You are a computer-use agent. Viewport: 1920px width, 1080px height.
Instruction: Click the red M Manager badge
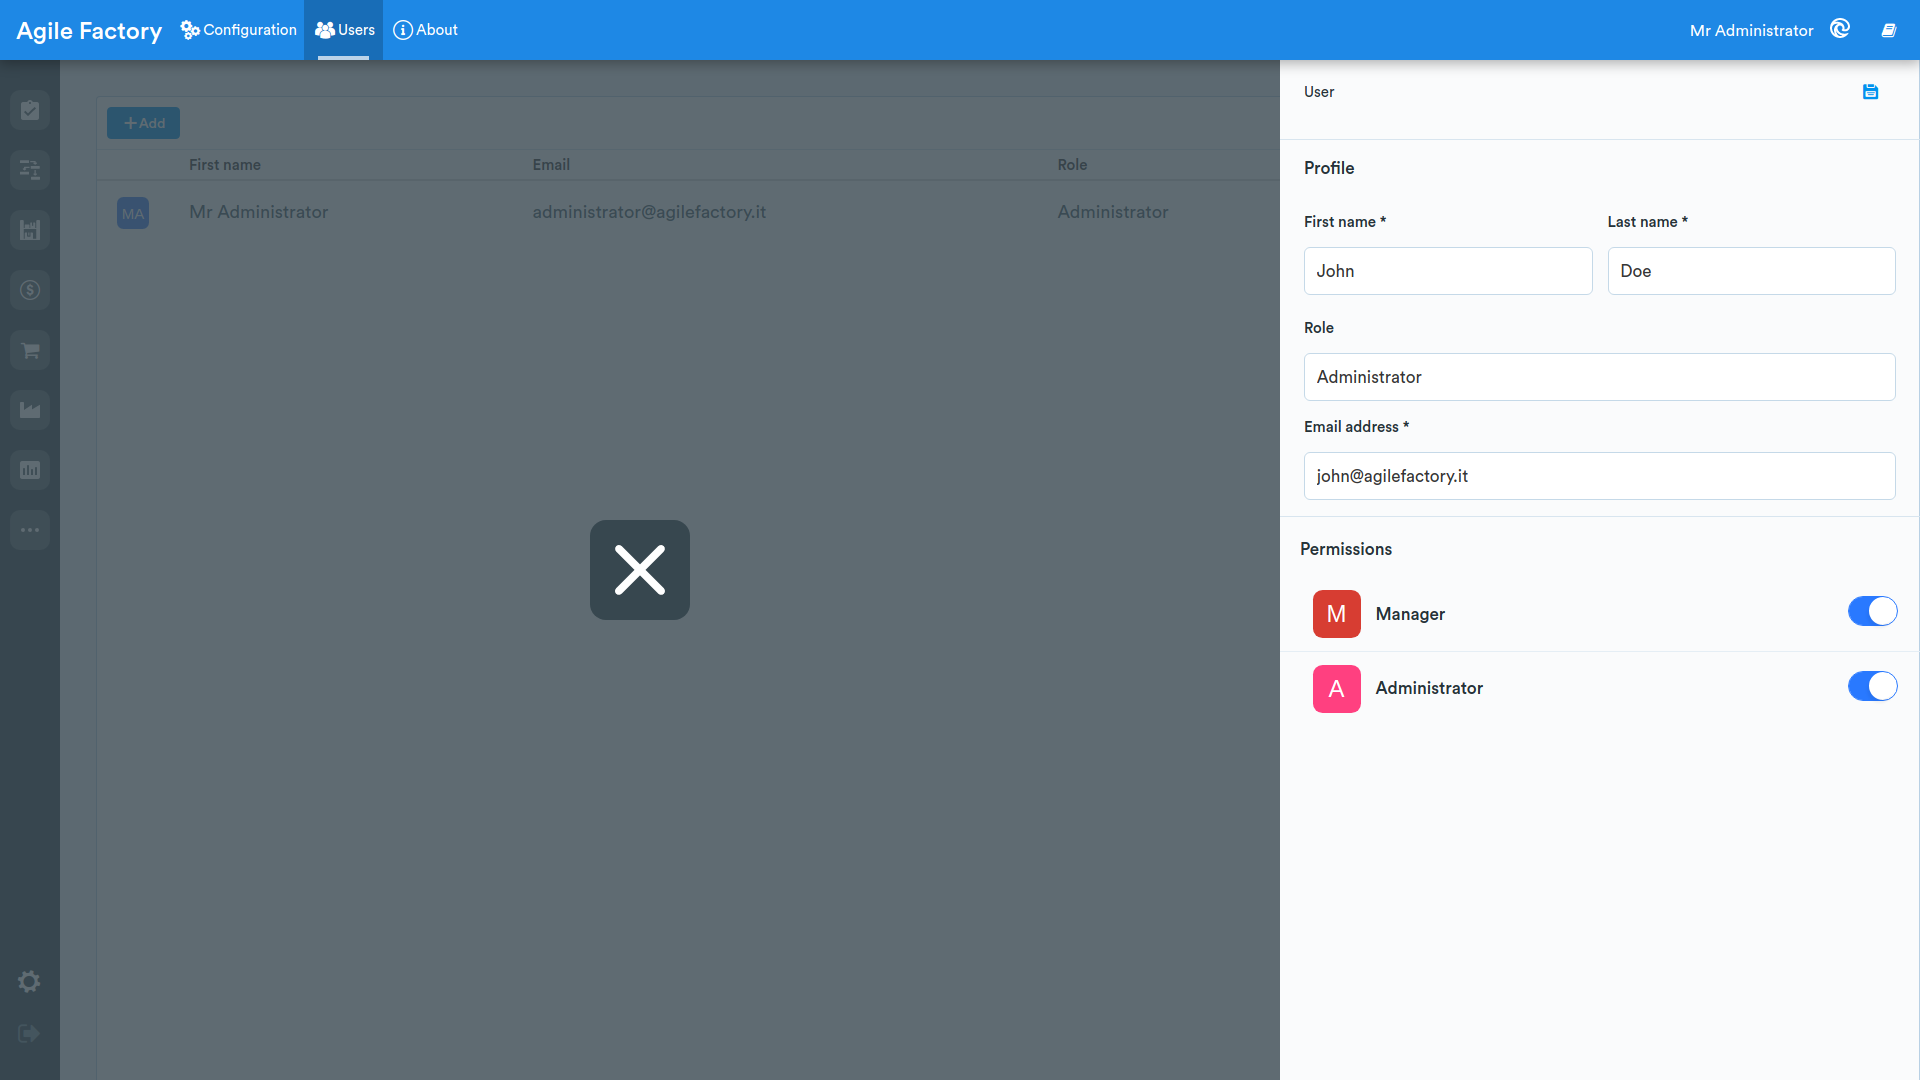click(x=1337, y=614)
